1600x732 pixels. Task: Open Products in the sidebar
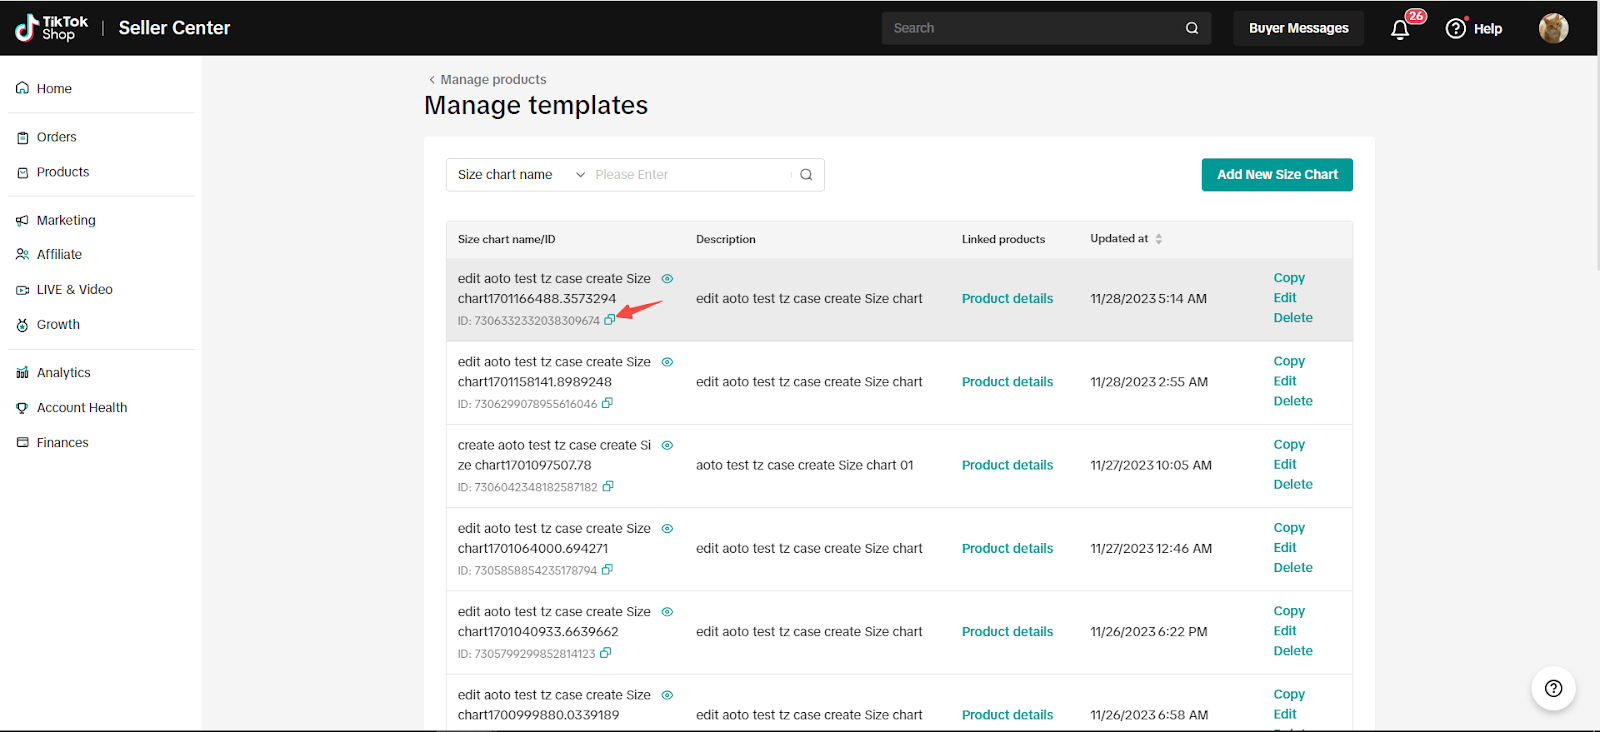point(62,172)
